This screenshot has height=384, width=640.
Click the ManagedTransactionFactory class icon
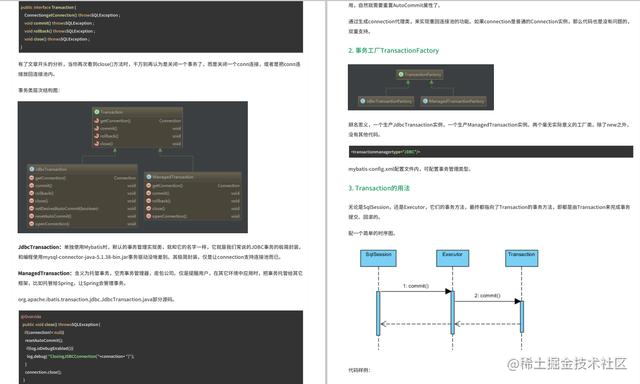coord(425,101)
